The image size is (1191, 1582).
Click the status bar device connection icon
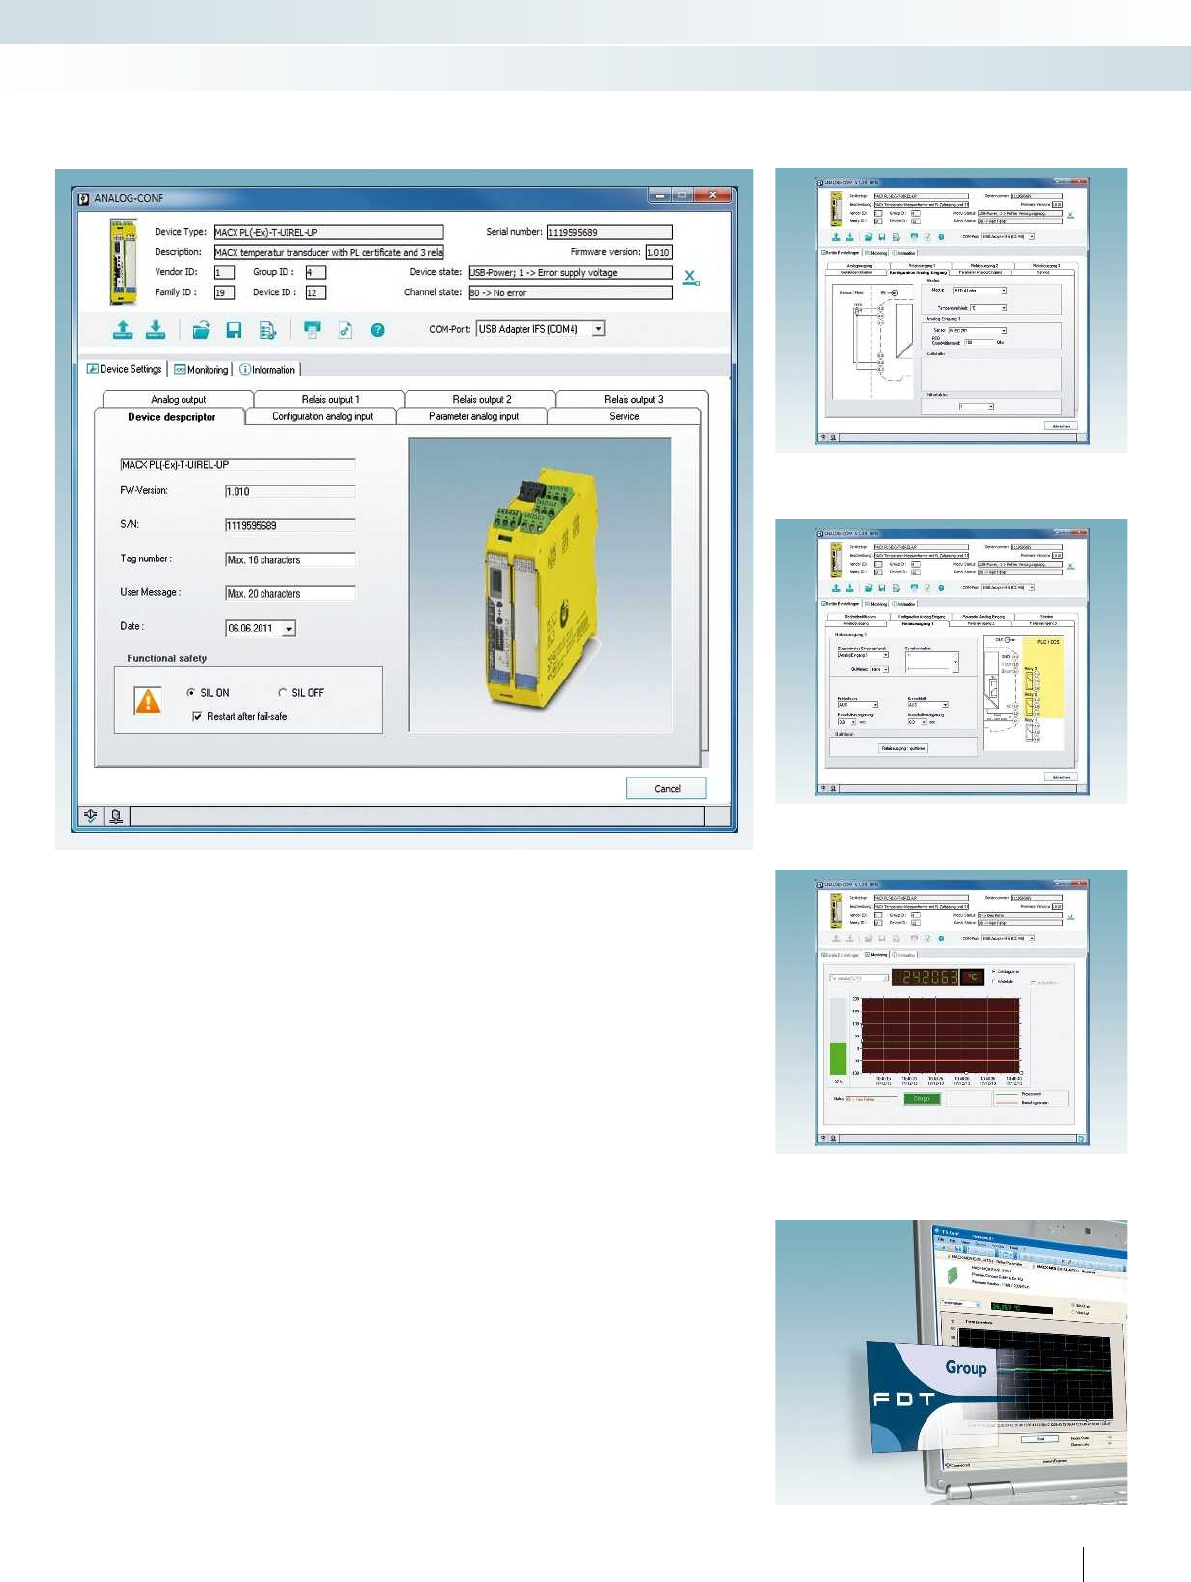coord(116,816)
